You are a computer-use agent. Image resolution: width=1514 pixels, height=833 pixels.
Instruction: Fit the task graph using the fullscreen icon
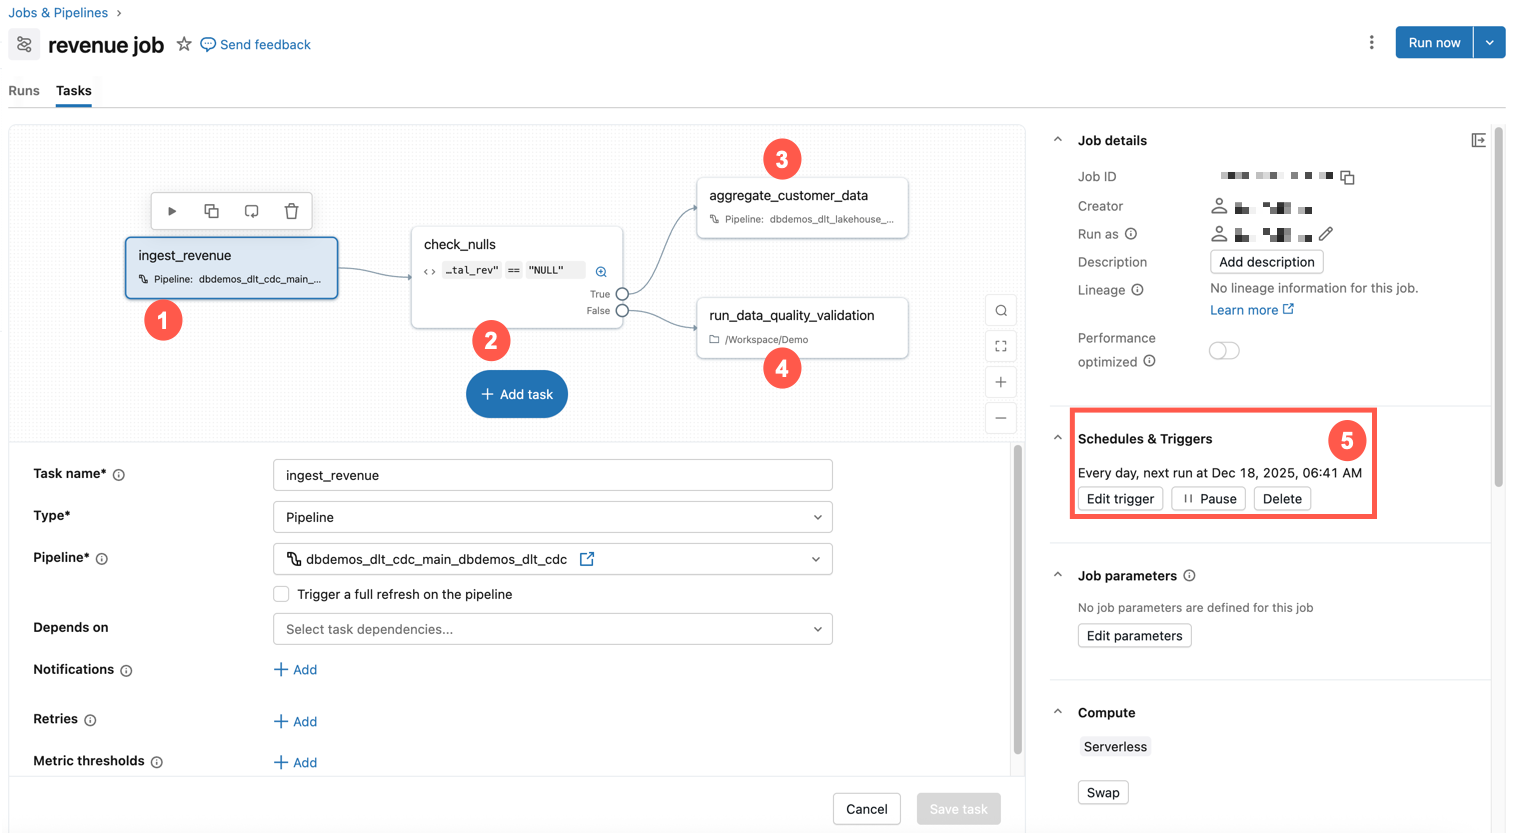[1000, 346]
